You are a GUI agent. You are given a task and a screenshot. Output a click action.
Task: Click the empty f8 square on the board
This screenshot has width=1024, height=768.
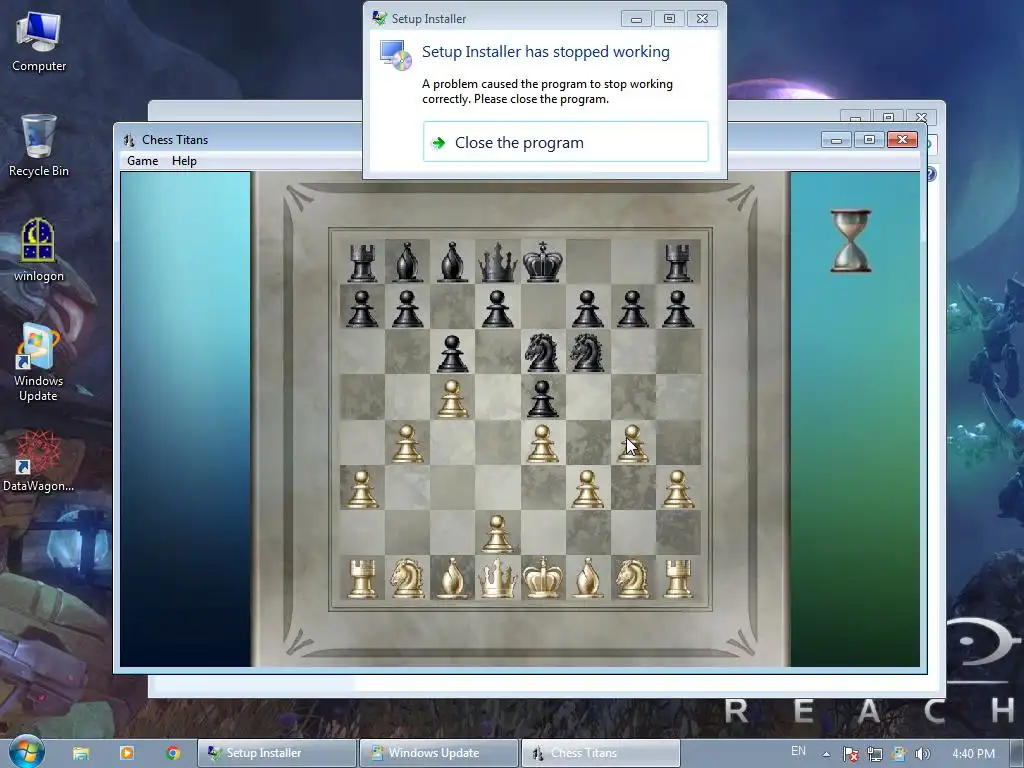click(x=588, y=261)
